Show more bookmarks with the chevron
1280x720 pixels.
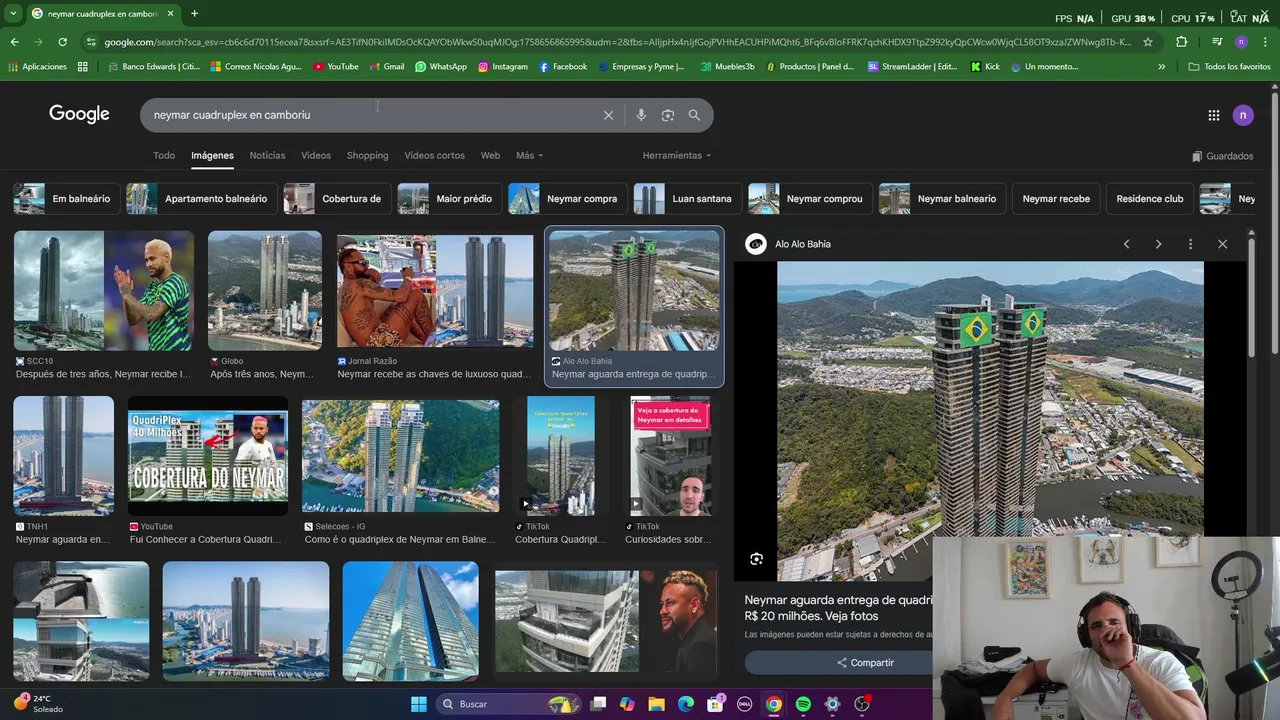click(1161, 67)
